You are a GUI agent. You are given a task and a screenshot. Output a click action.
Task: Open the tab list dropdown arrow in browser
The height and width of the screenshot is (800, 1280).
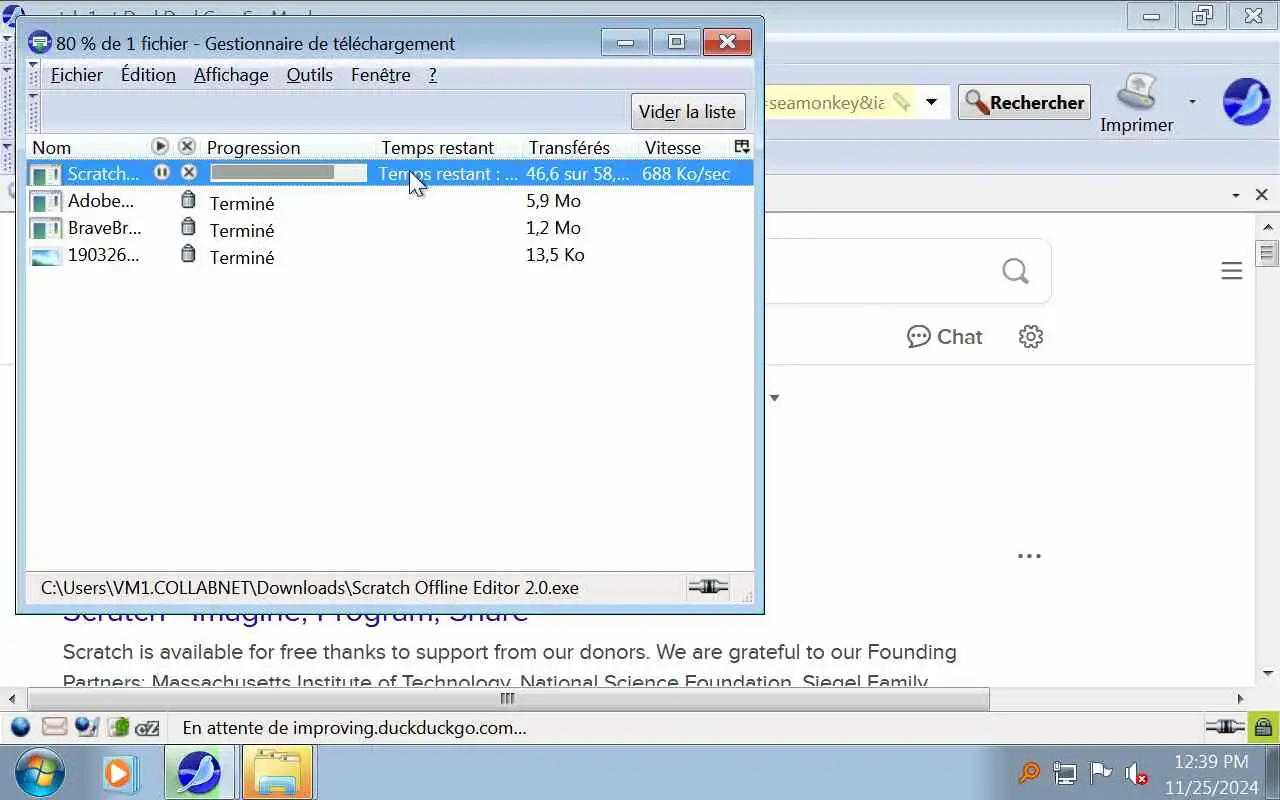coord(1236,195)
